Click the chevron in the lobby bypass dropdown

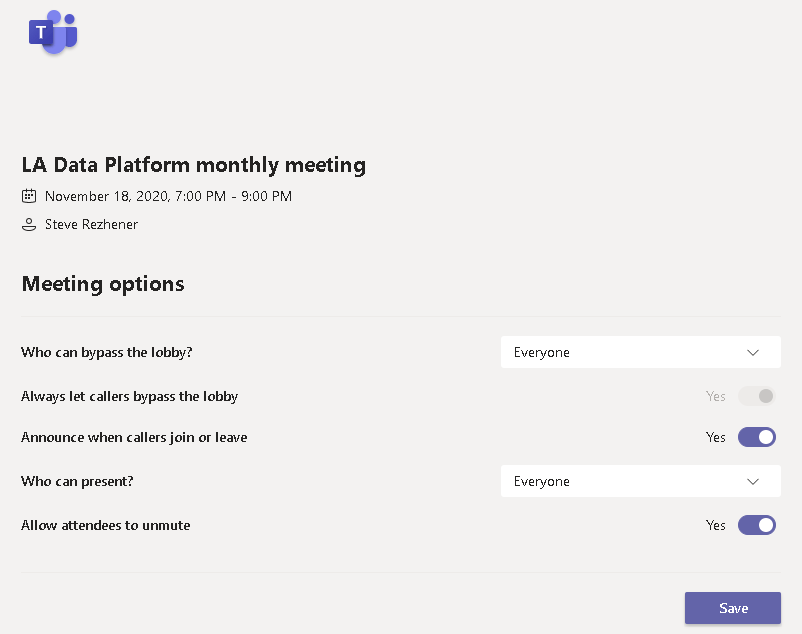tap(753, 352)
